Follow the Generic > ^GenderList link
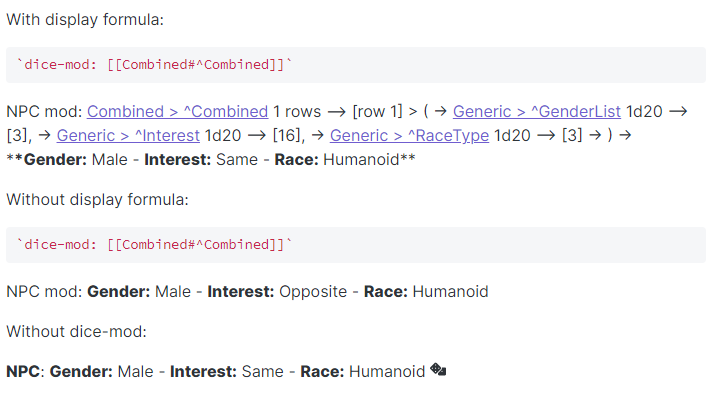 click(x=536, y=111)
